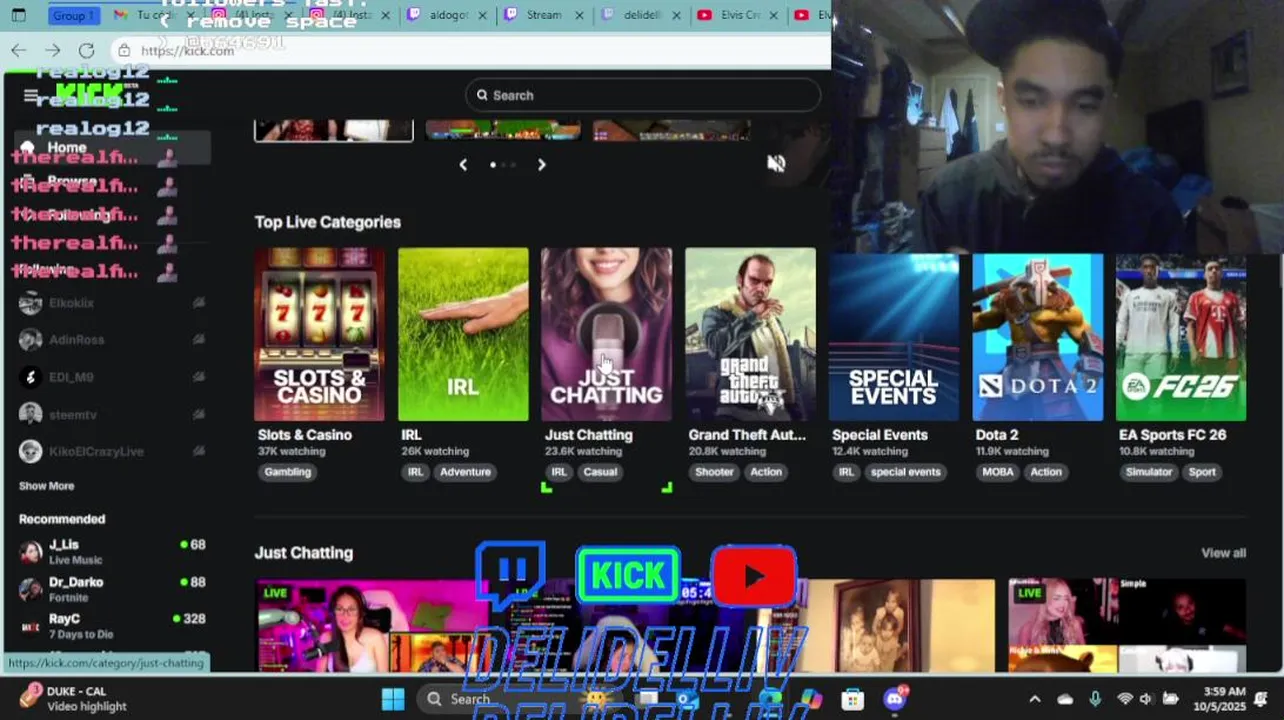Screen dimensions: 1284x720
Task: Open the Wi-Fi network tray icon
Action: click(1125, 699)
